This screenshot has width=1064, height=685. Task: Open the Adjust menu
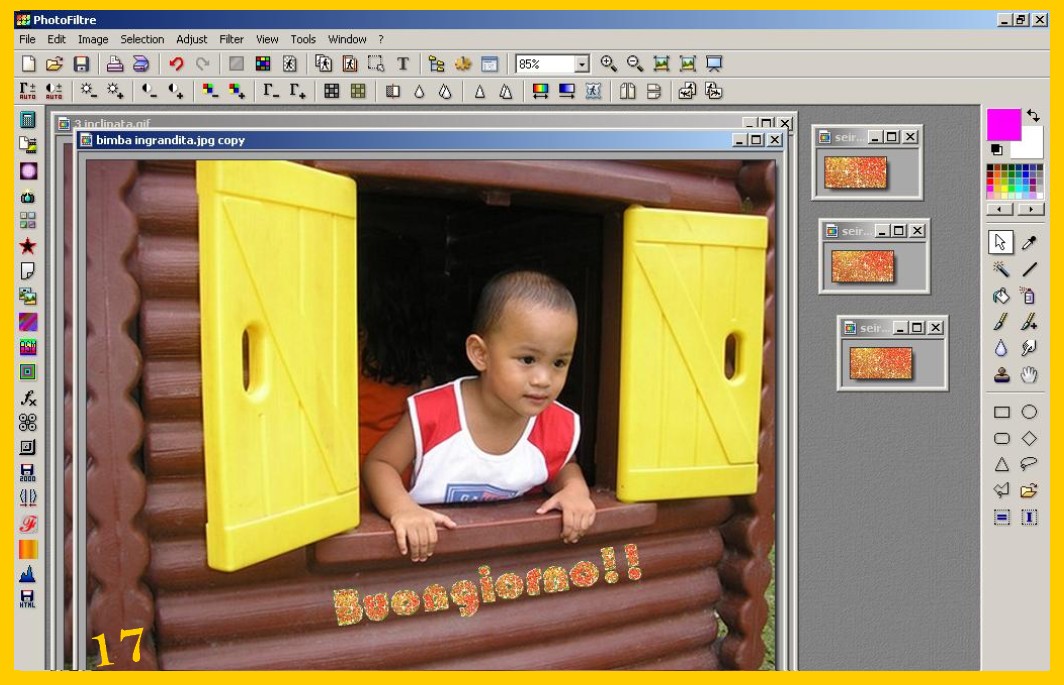tap(191, 39)
